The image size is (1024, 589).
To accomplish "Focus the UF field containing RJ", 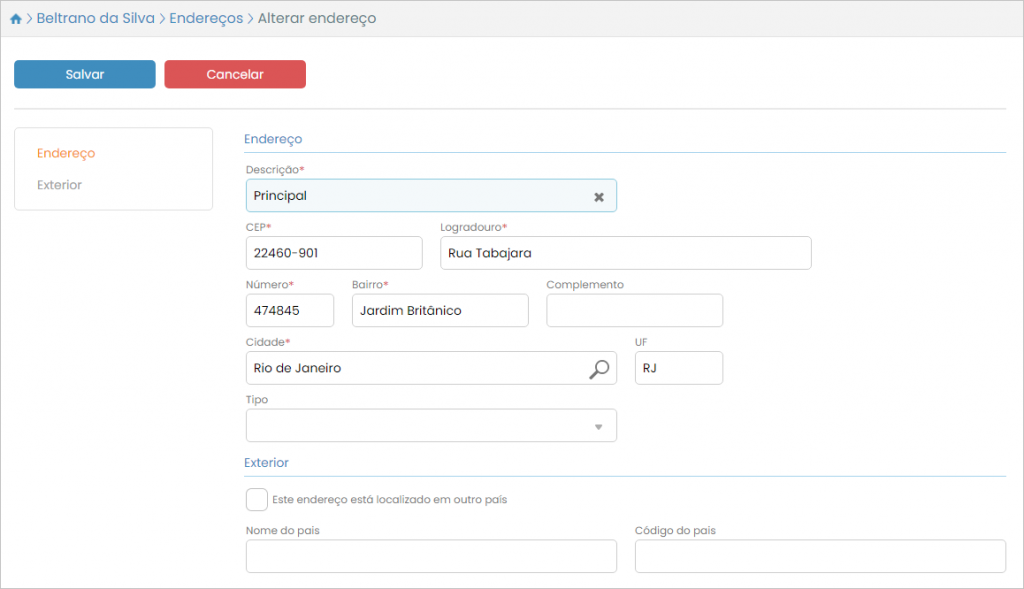I will point(678,368).
